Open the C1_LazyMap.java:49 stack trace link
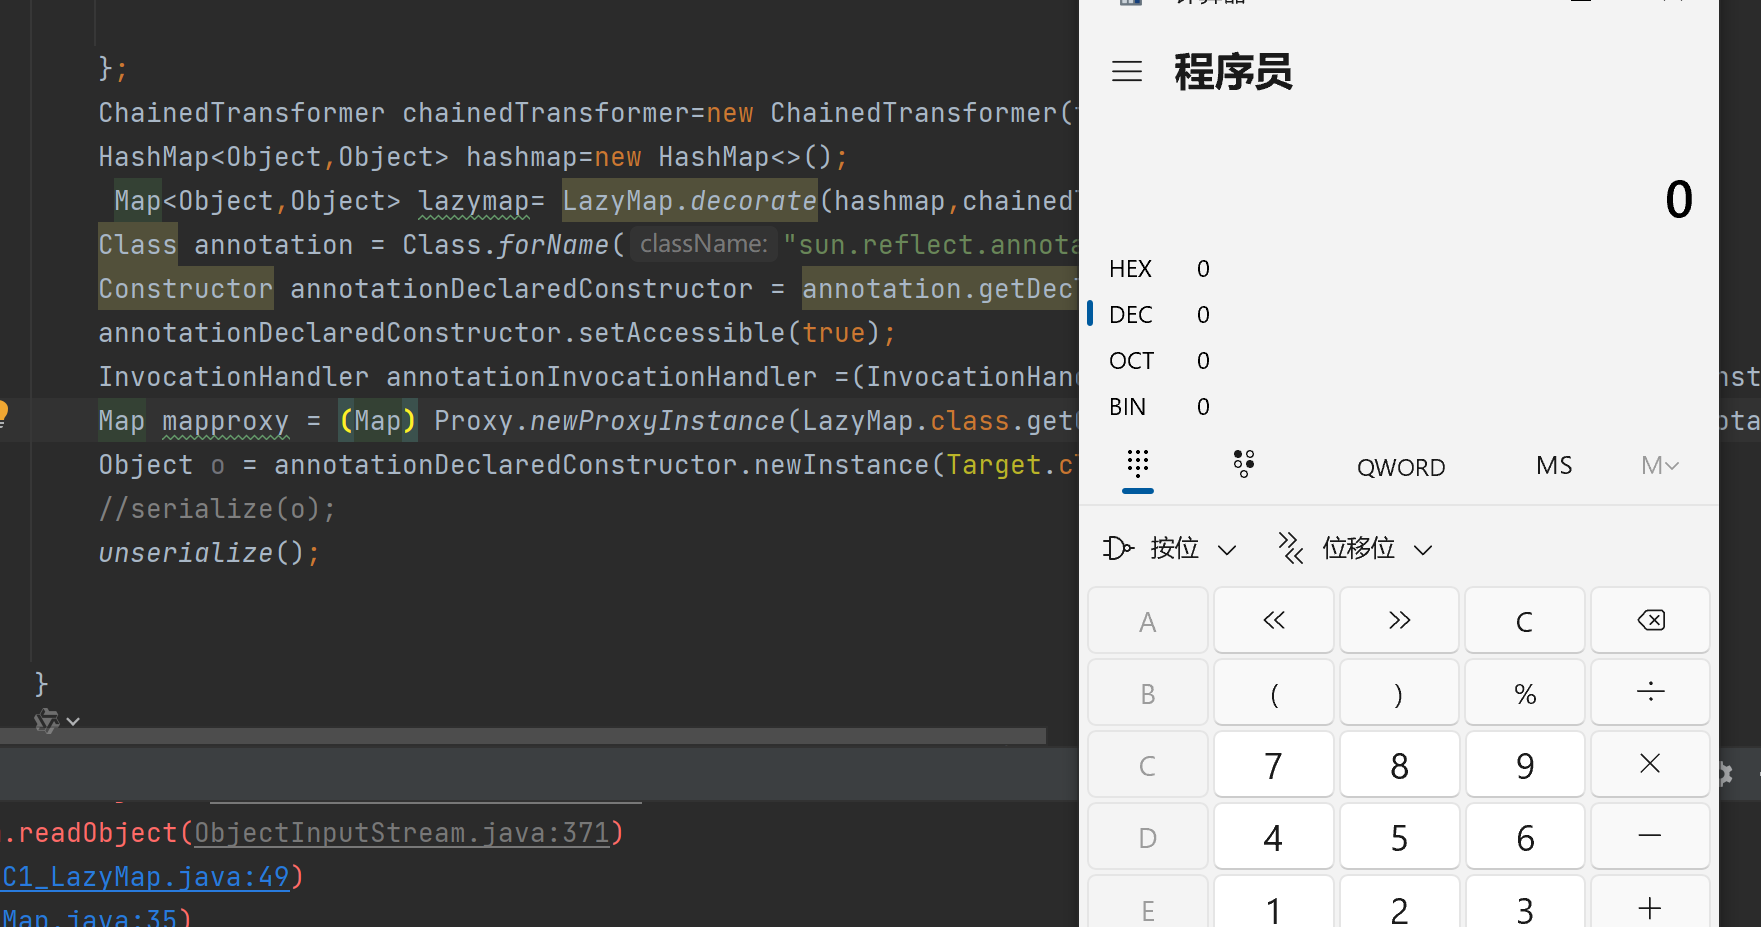 click(146, 877)
